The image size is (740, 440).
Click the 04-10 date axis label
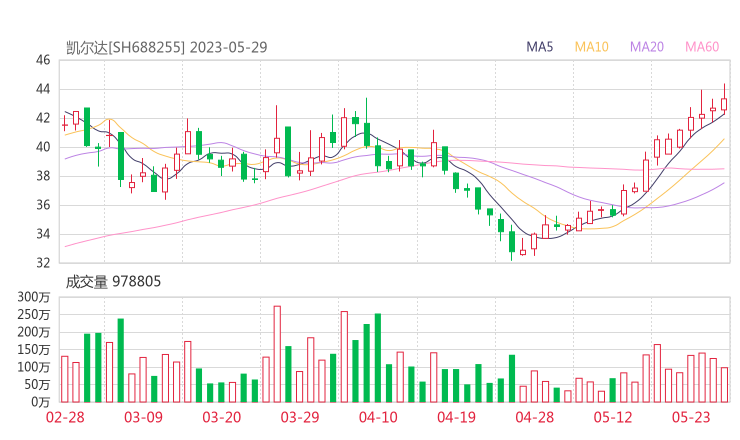click(378, 417)
